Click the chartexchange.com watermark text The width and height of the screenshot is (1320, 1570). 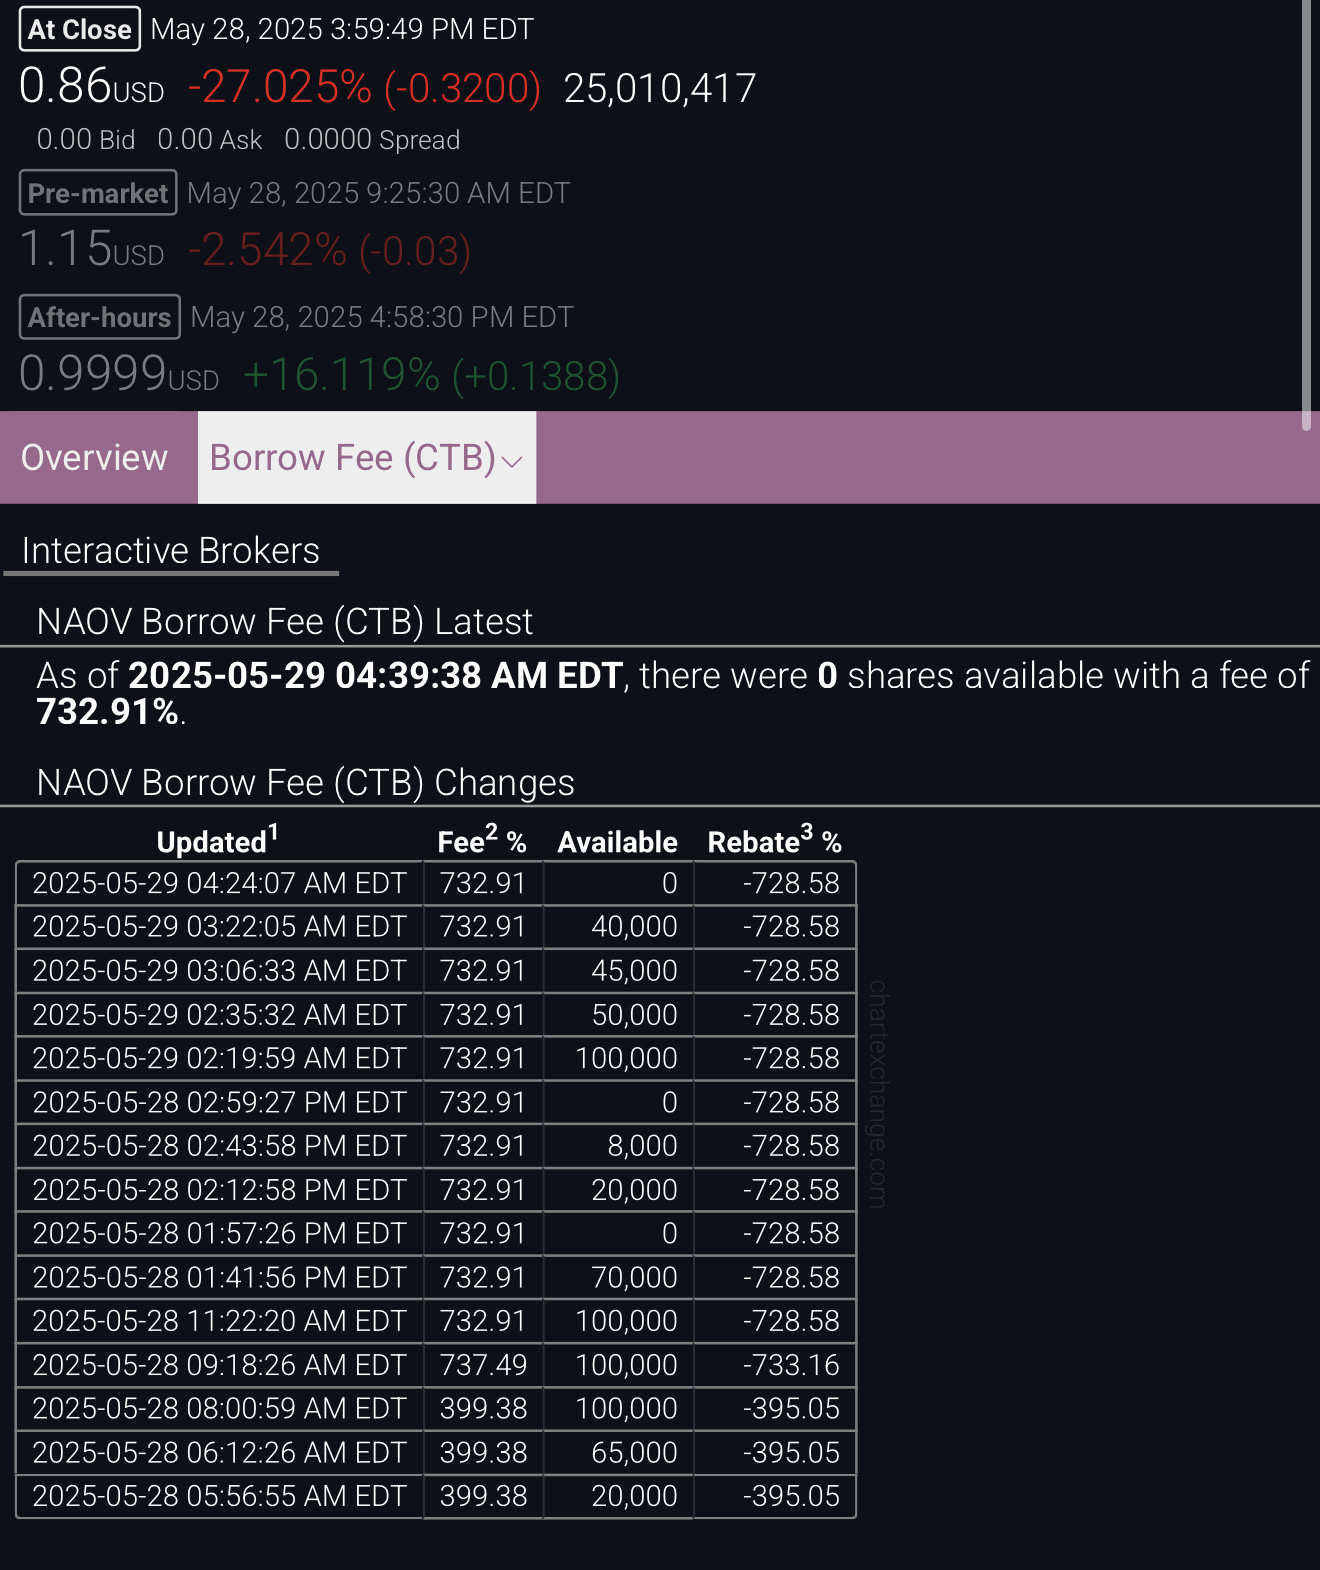click(877, 1094)
